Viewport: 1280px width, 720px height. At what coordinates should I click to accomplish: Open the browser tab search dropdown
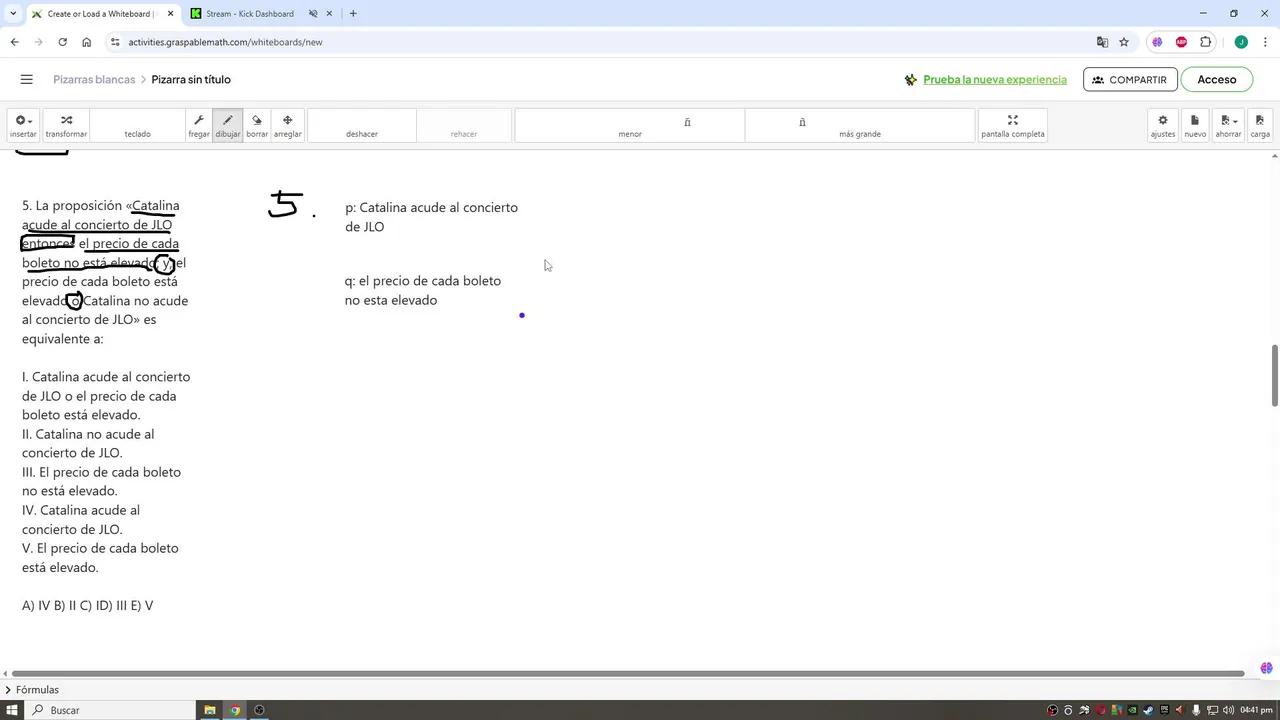tap(12, 14)
